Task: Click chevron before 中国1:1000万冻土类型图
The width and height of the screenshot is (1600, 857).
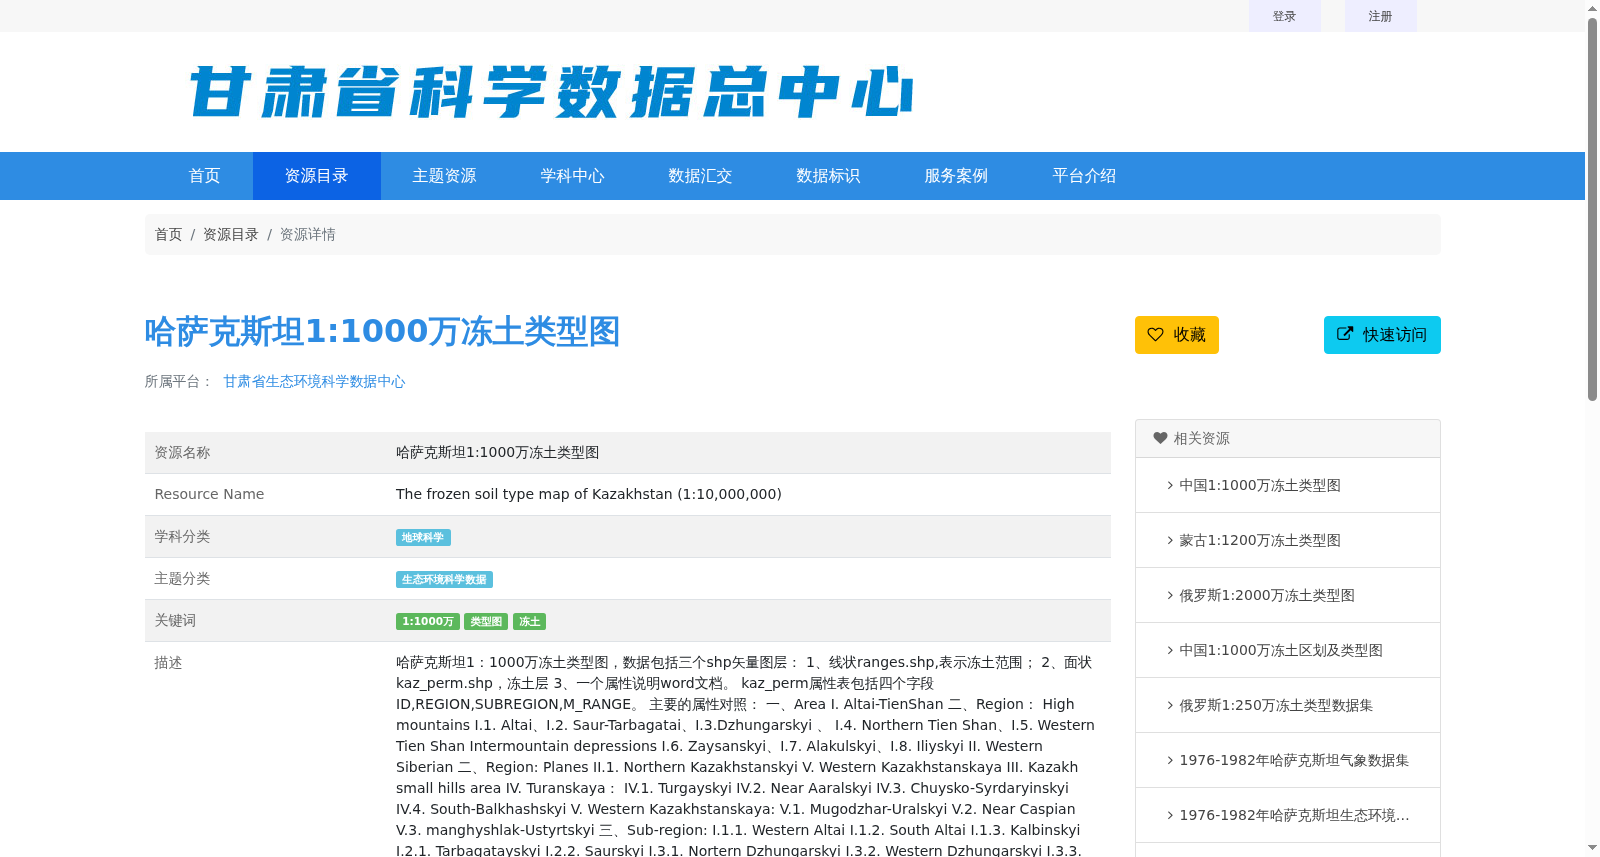Action: pyautogui.click(x=1170, y=485)
